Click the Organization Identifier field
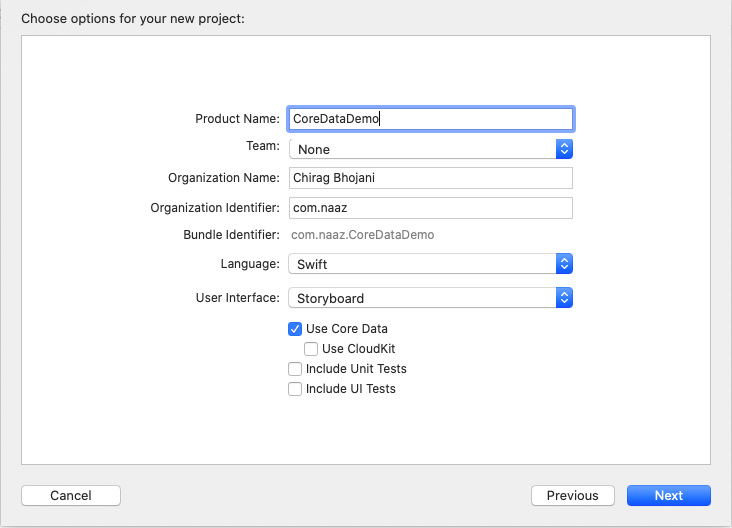 pos(430,208)
